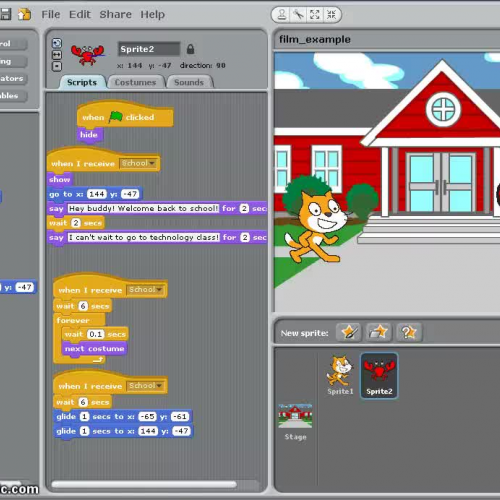This screenshot has width=500, height=500.
Task: Get a surprise sprite question mark icon
Action: tap(409, 332)
